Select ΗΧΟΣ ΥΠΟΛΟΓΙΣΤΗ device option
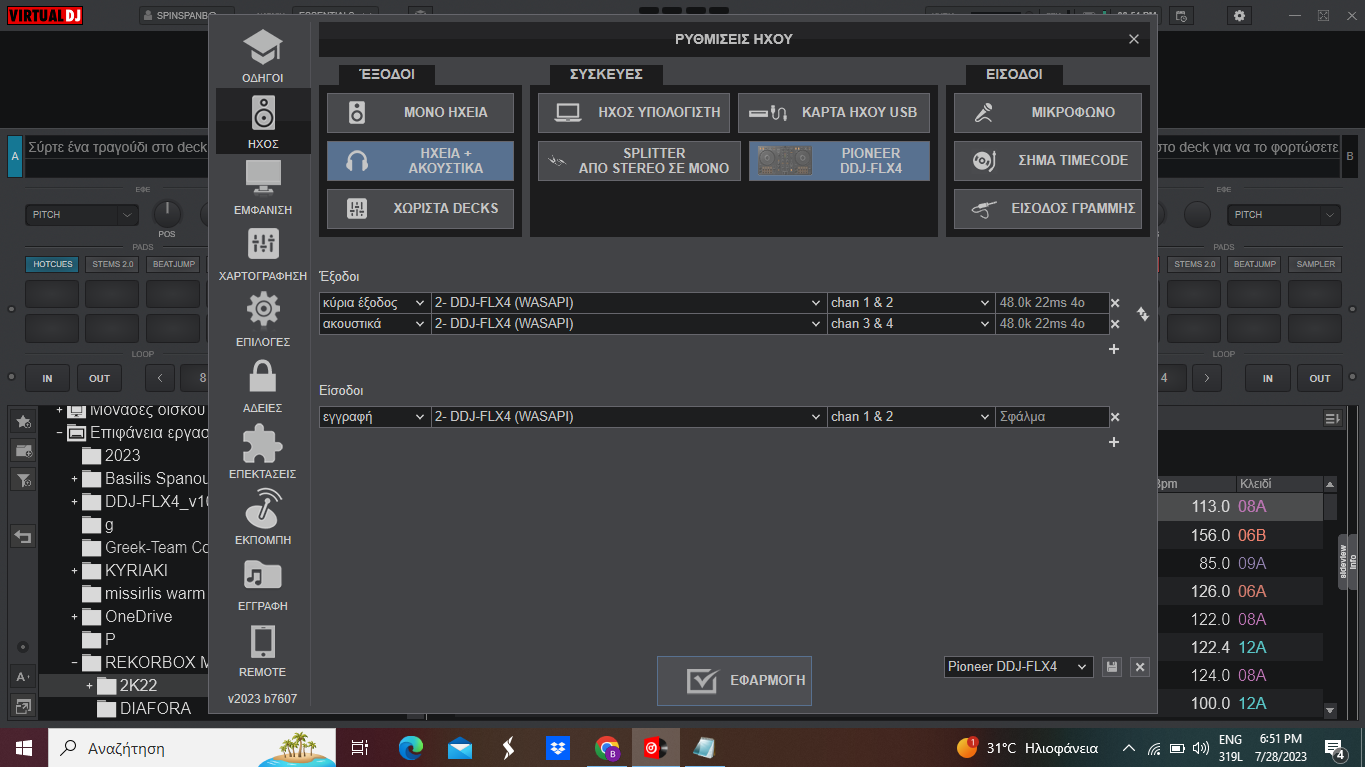The height and width of the screenshot is (767, 1365). point(634,112)
